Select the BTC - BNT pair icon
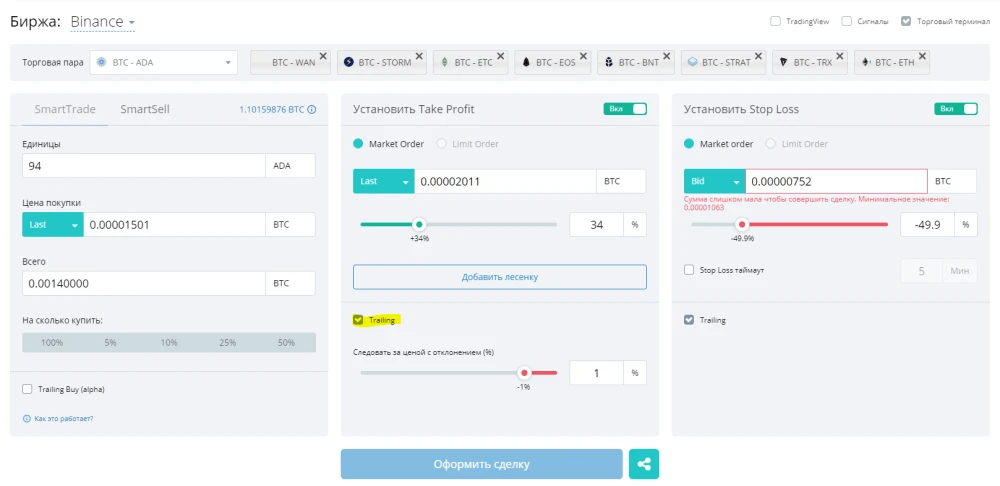This screenshot has width=1000, height=486. (x=609, y=63)
